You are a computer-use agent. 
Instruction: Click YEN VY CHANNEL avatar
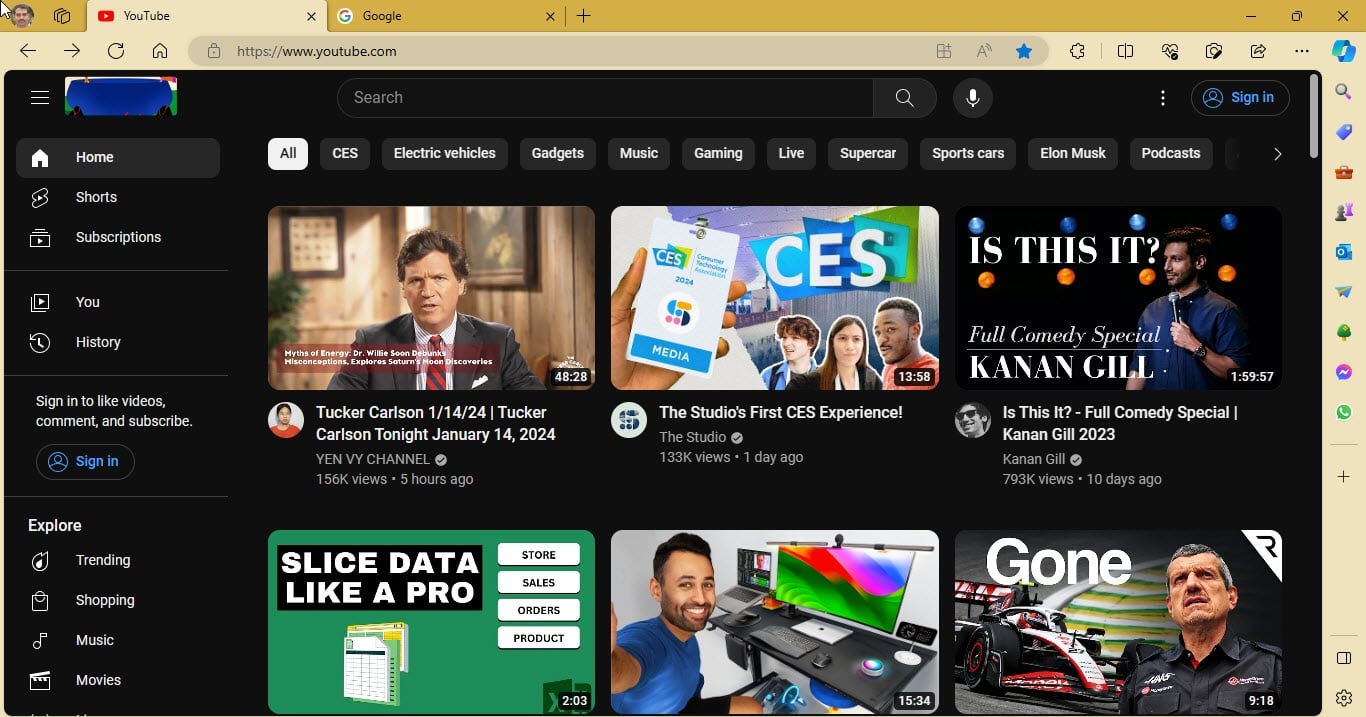(286, 421)
